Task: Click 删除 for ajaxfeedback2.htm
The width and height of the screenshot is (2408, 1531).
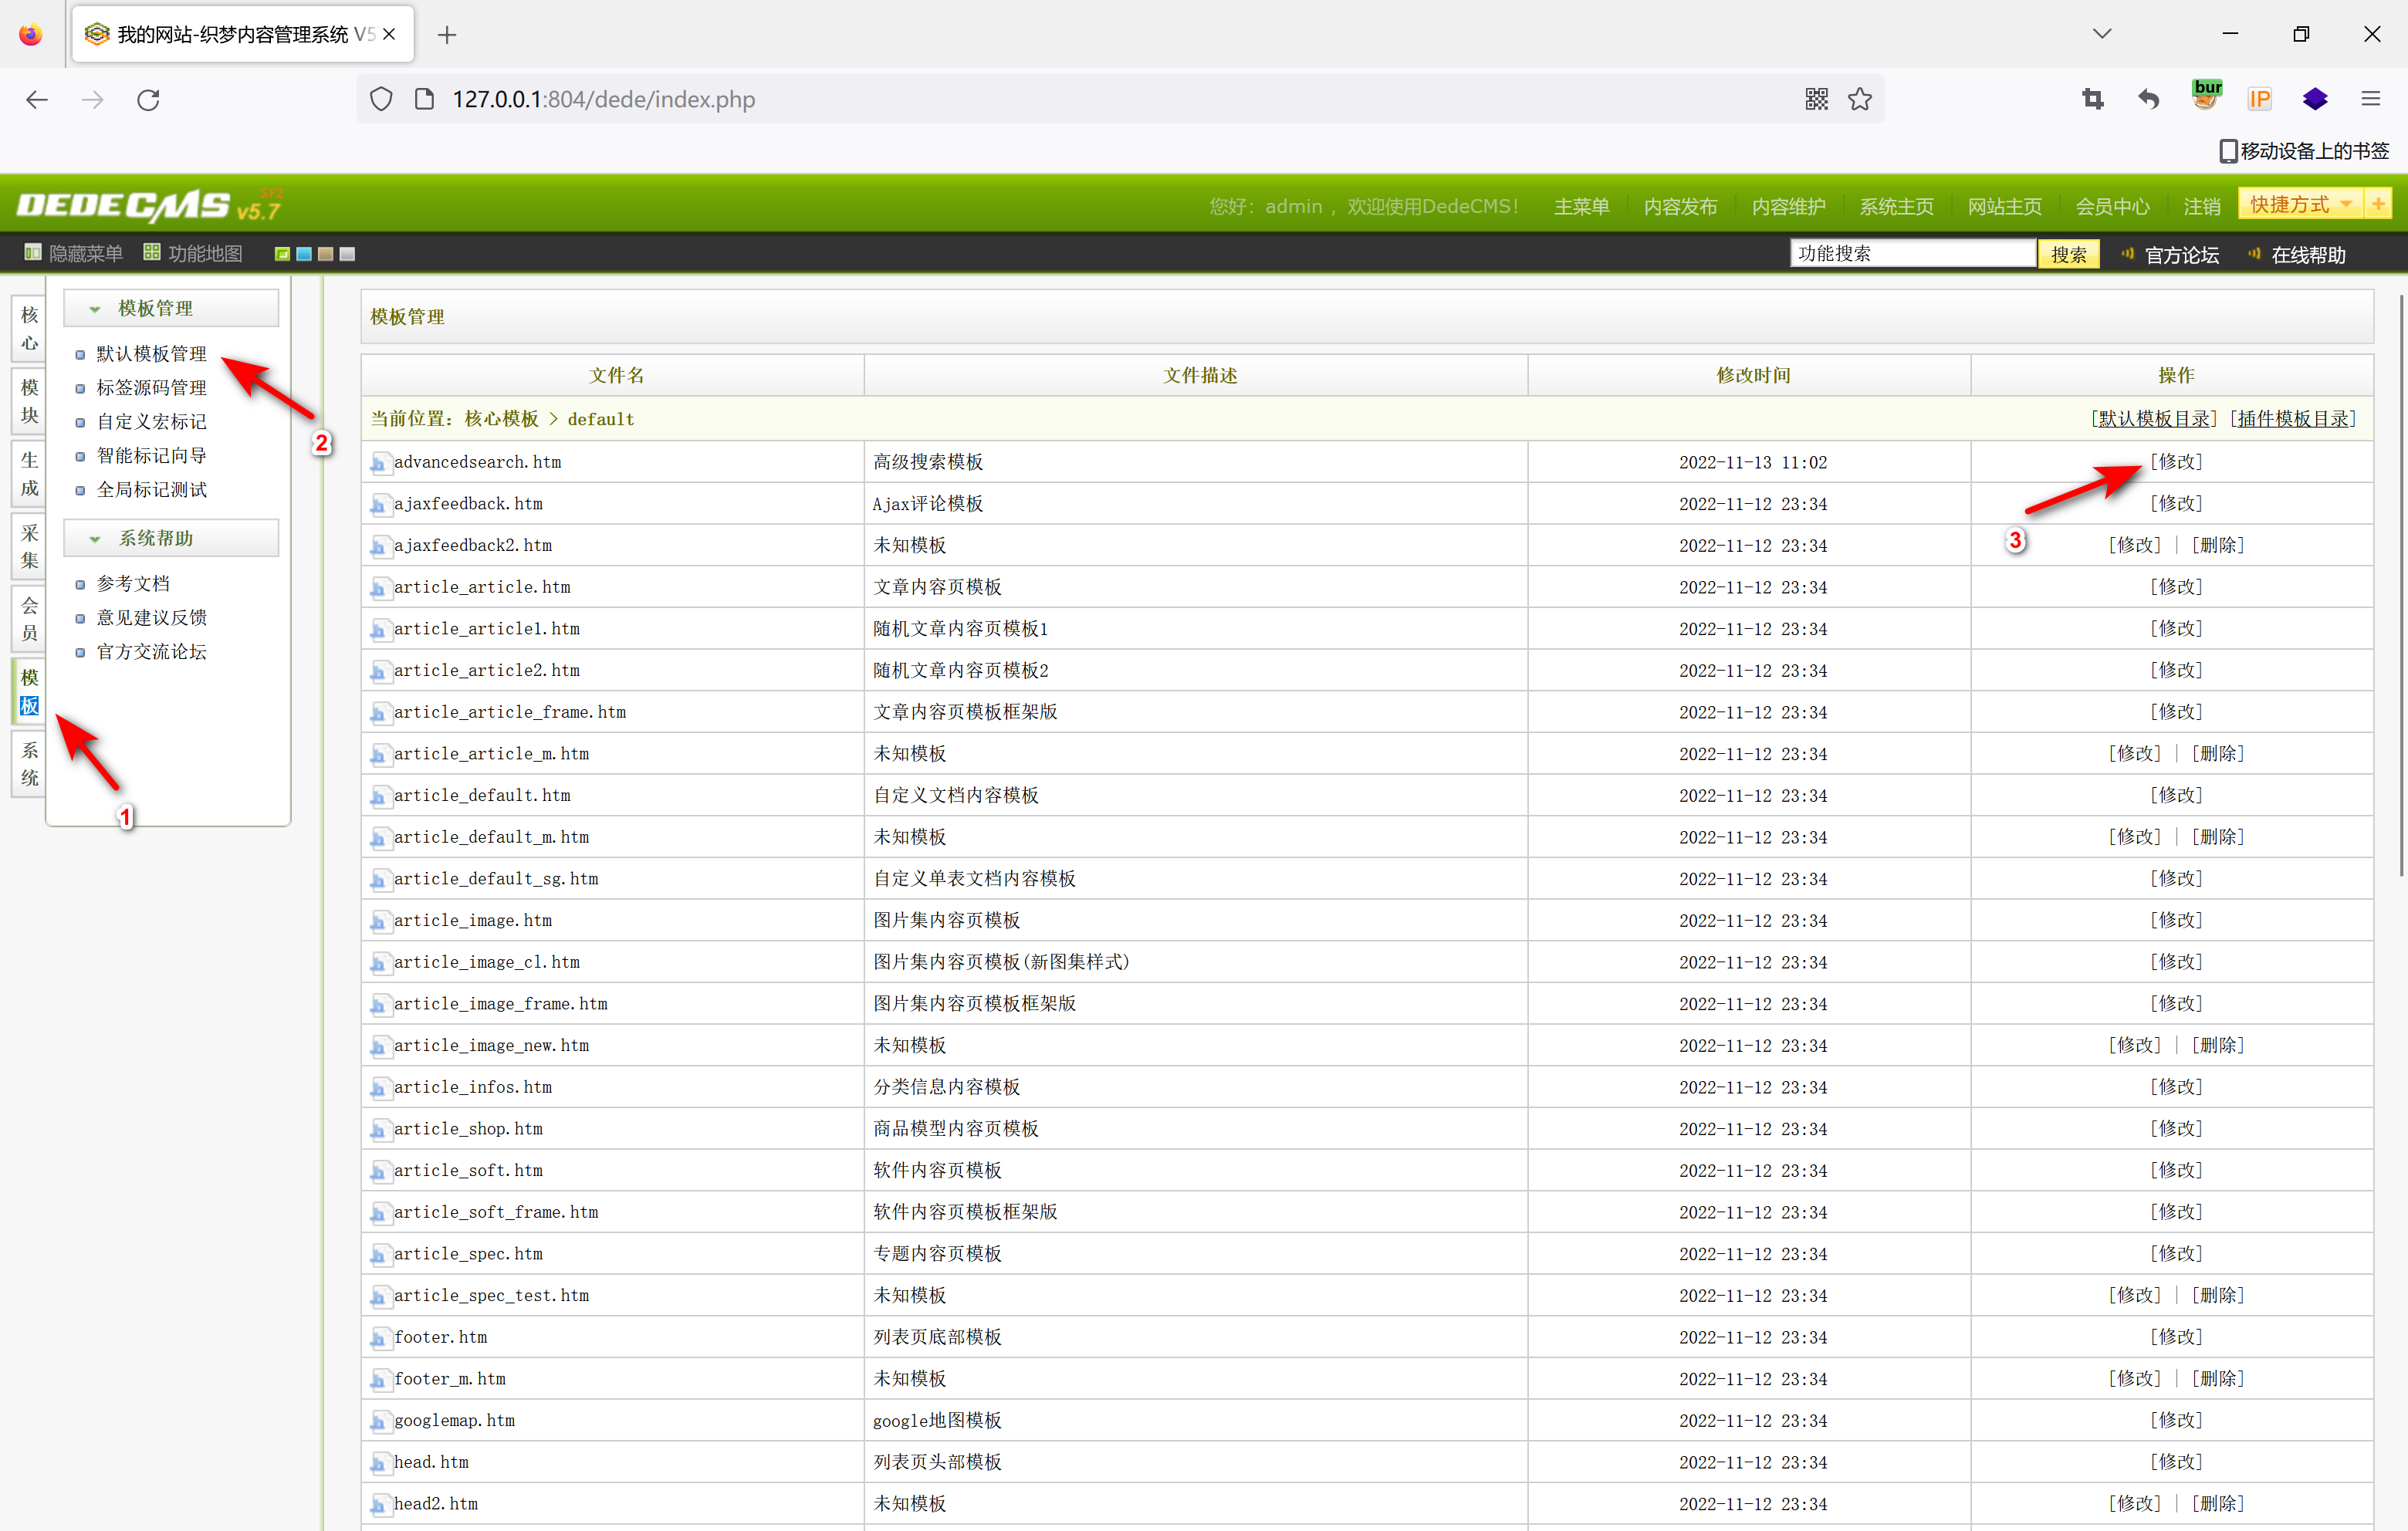Action: click(x=2217, y=545)
